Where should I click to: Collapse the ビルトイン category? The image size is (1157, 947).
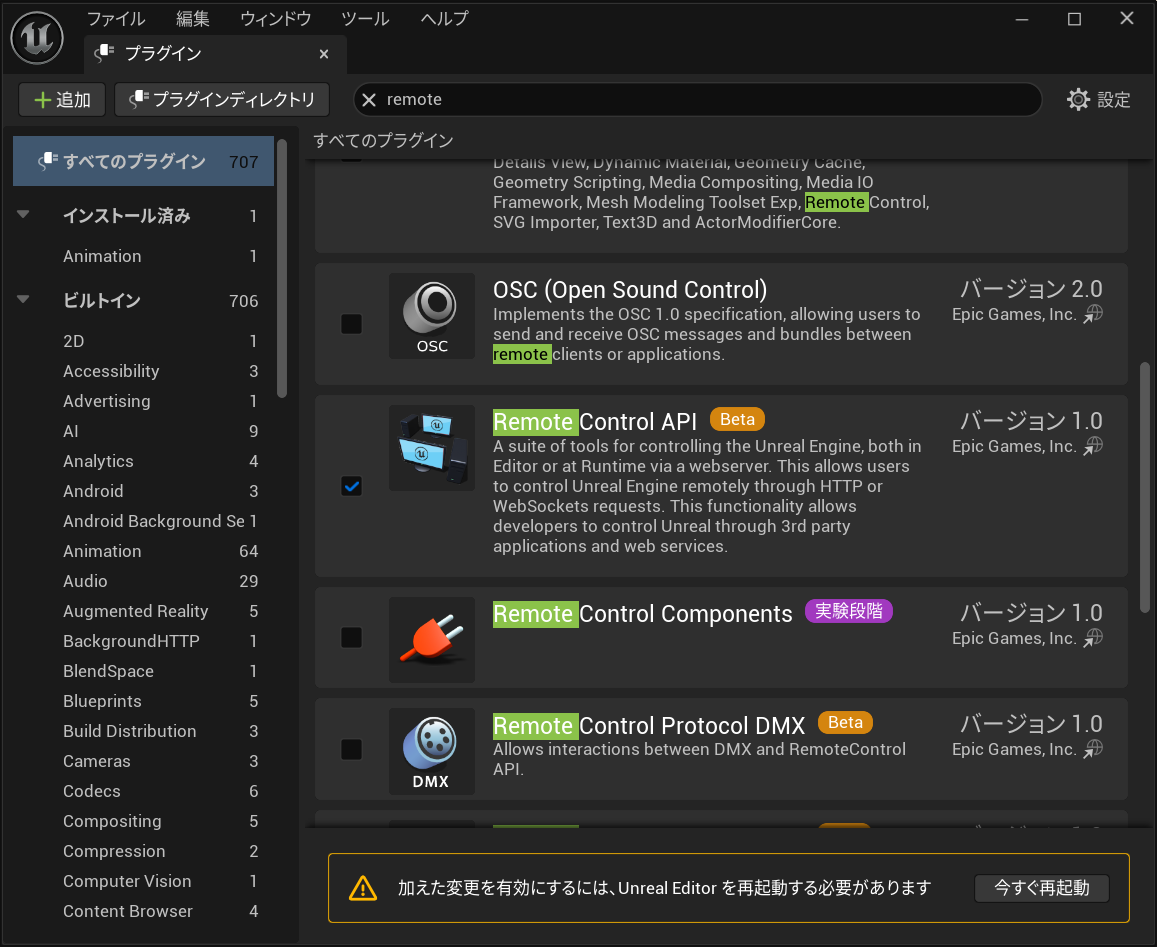click(23, 300)
